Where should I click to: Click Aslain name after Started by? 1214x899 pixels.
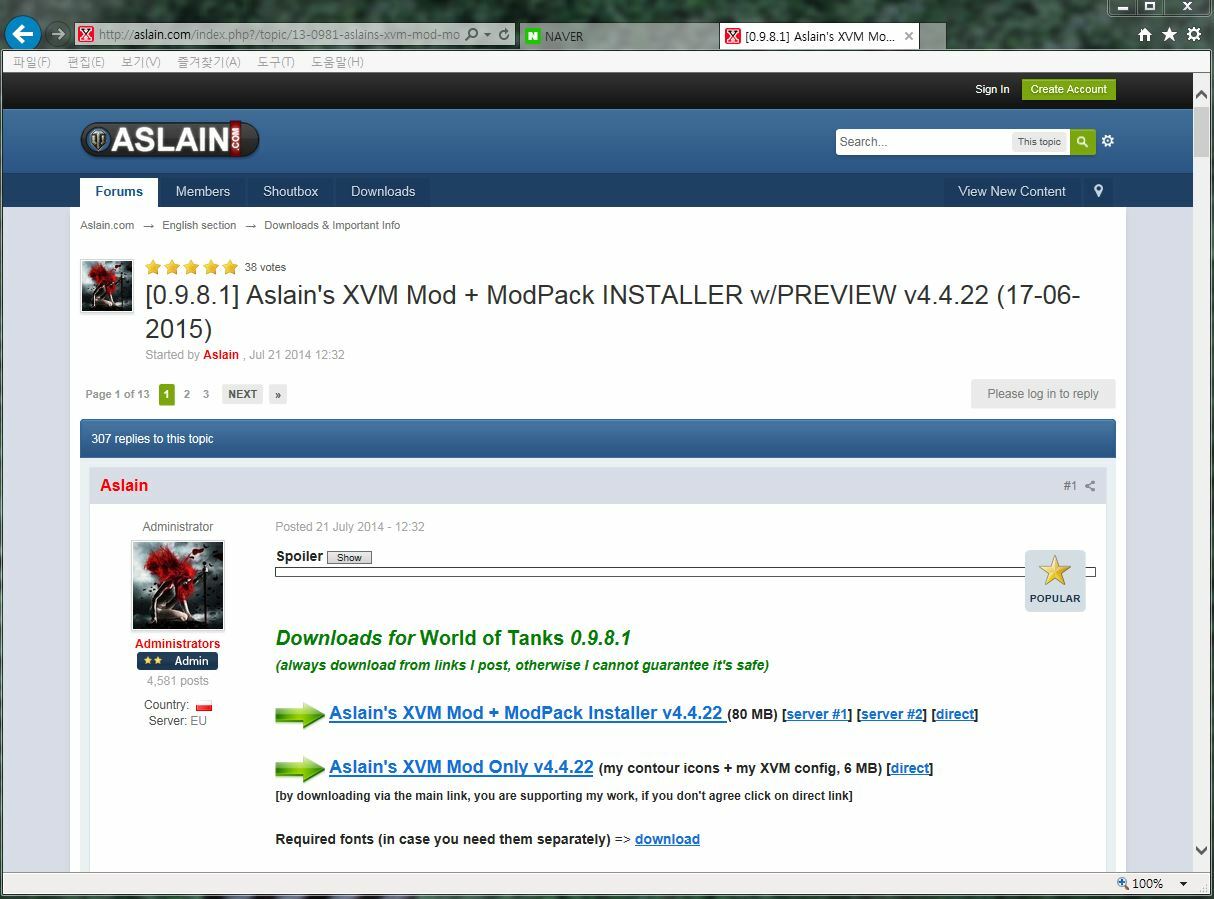(221, 355)
